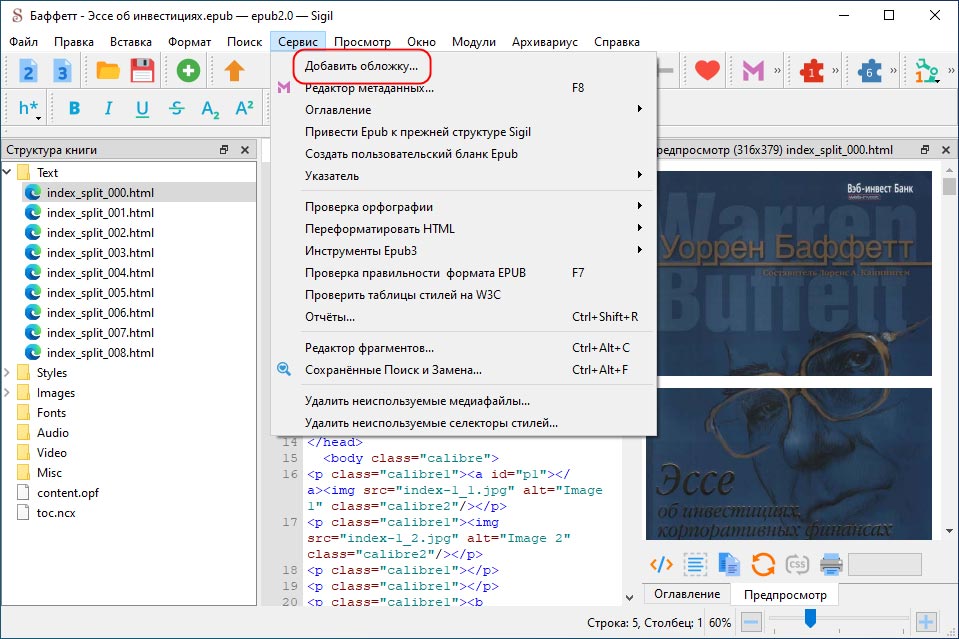Expand the Images folder
Screen dimensions: 959x639
pyautogui.click(x=7, y=393)
